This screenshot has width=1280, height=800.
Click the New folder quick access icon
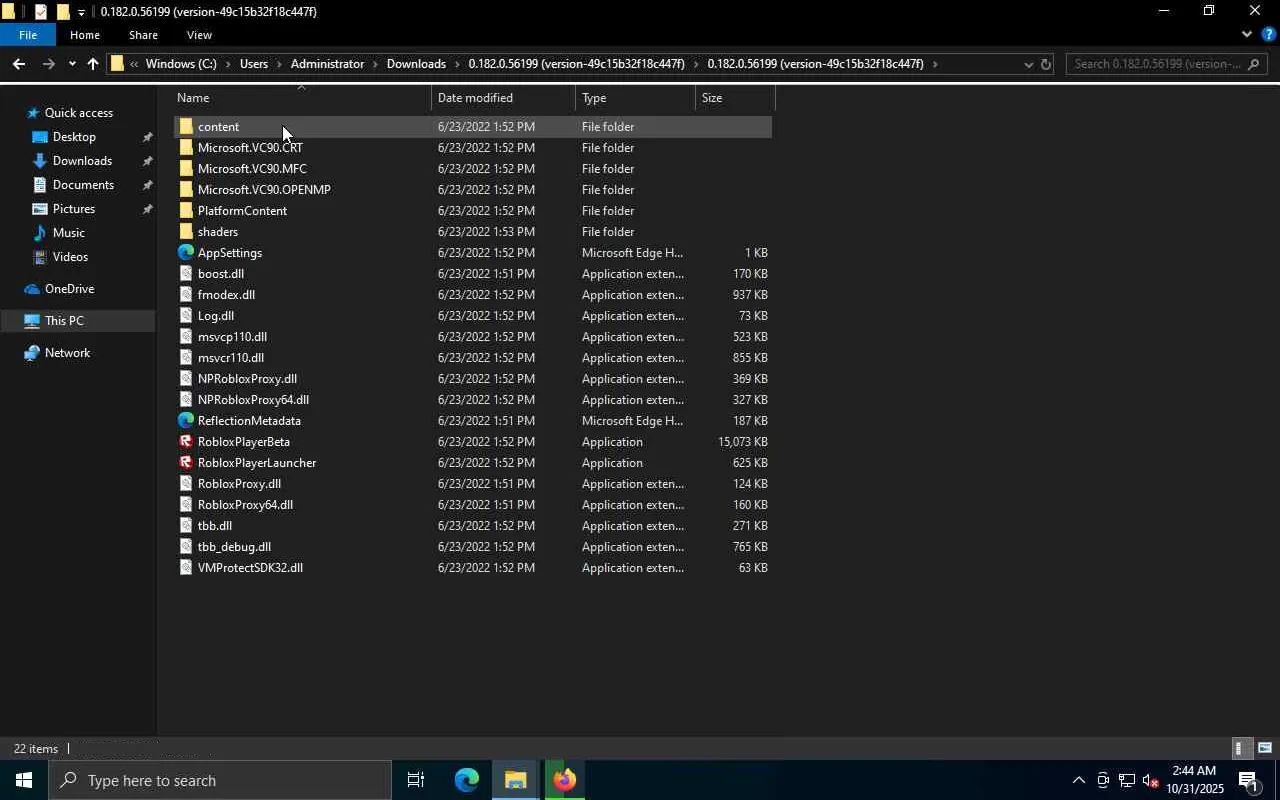click(62, 12)
